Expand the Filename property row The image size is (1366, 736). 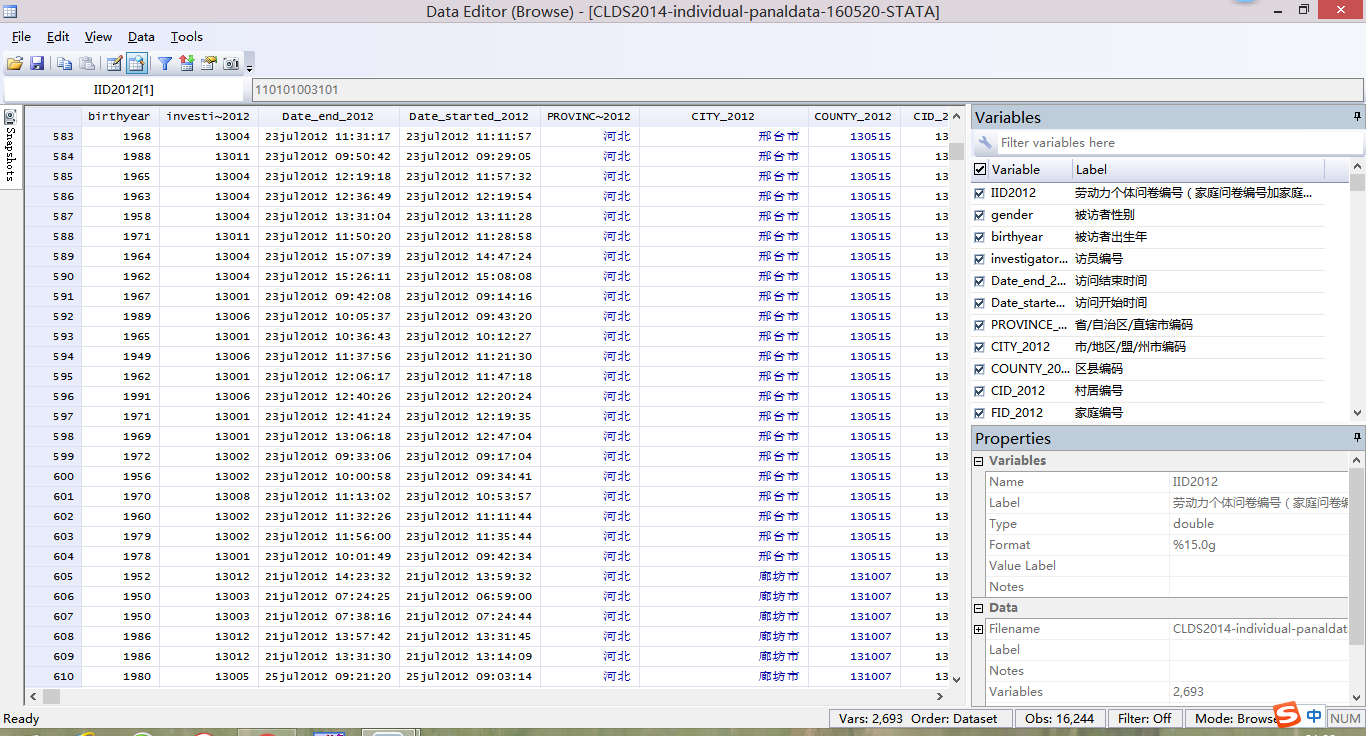(979, 629)
